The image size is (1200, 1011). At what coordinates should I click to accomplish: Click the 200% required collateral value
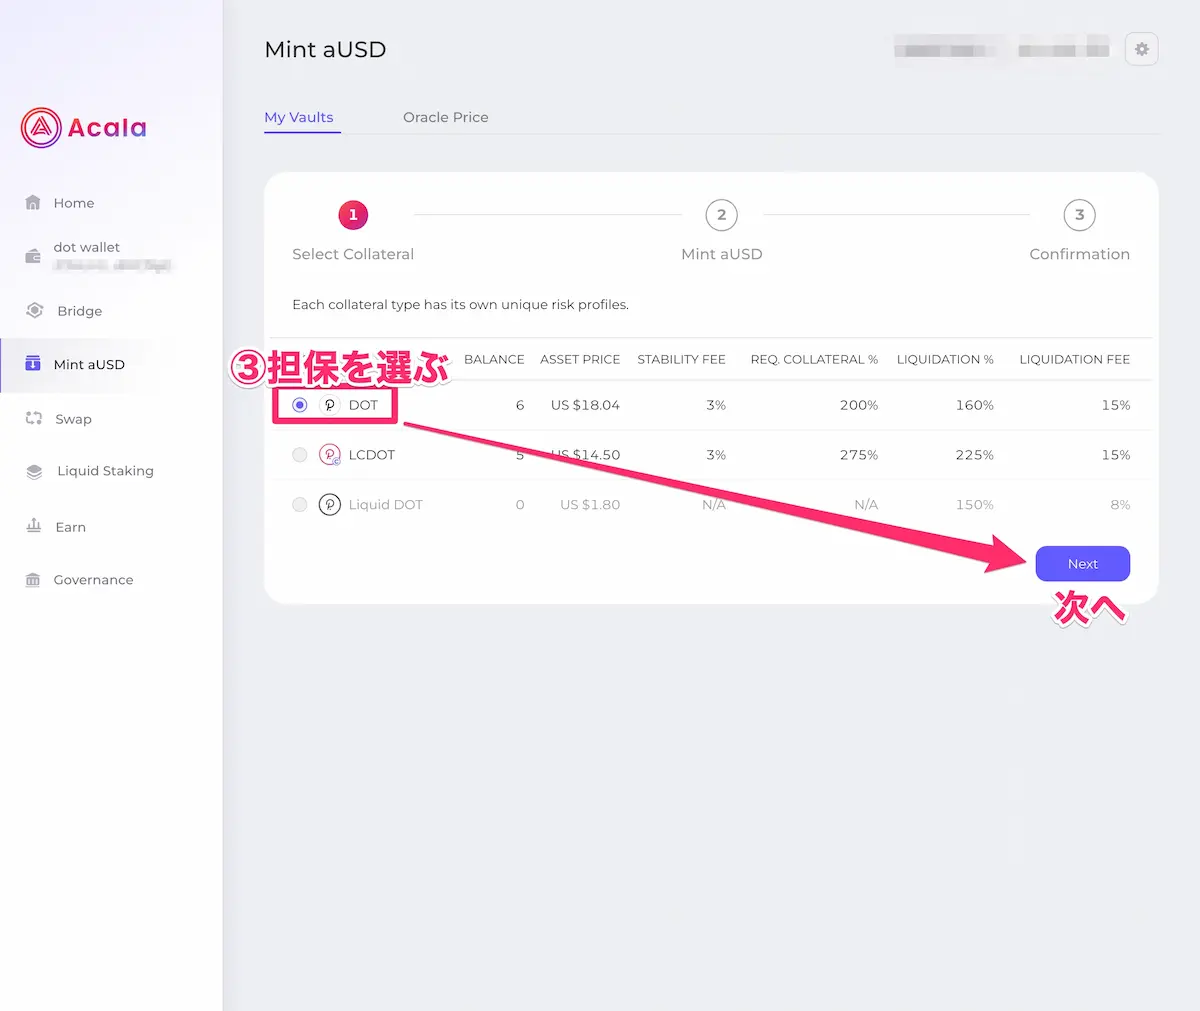tap(859, 405)
